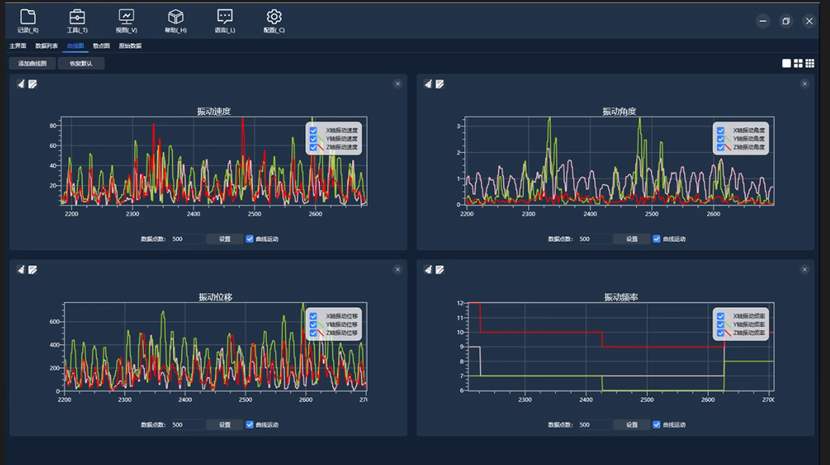Toggle 曲线运动 checkbox under 振动角度 chart
The width and height of the screenshot is (830, 465).
[x=657, y=239]
